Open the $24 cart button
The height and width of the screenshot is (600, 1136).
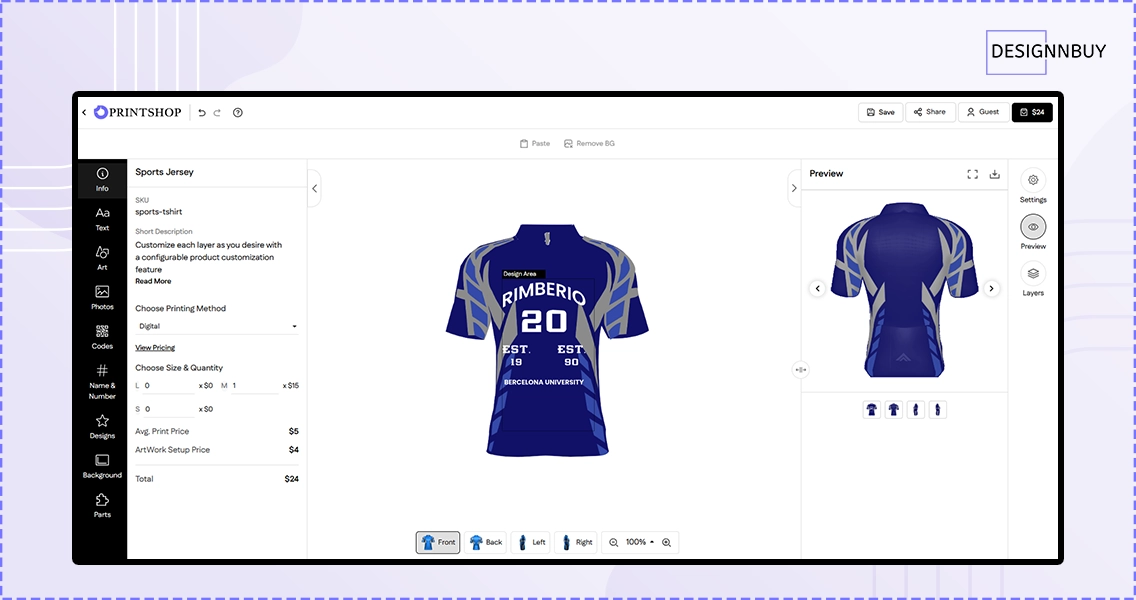(1032, 112)
